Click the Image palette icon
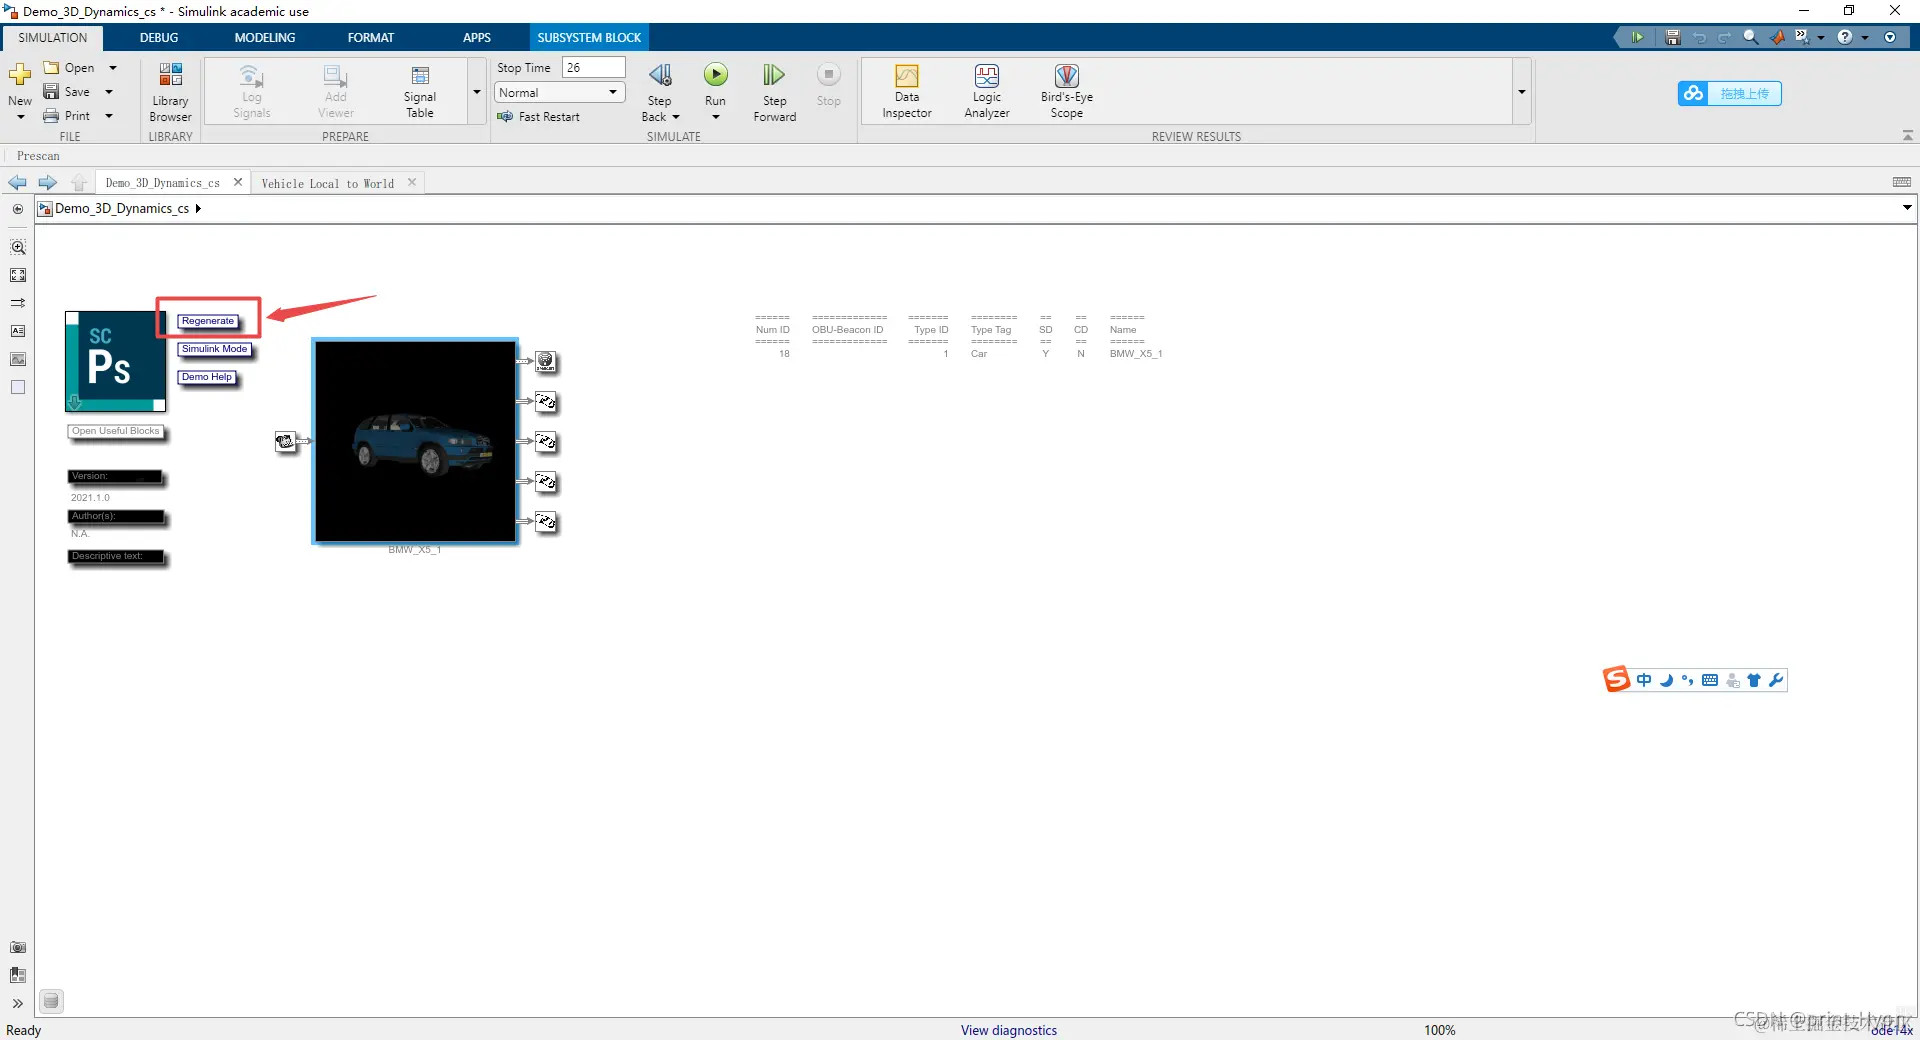The width and height of the screenshot is (1920, 1040). [x=18, y=359]
